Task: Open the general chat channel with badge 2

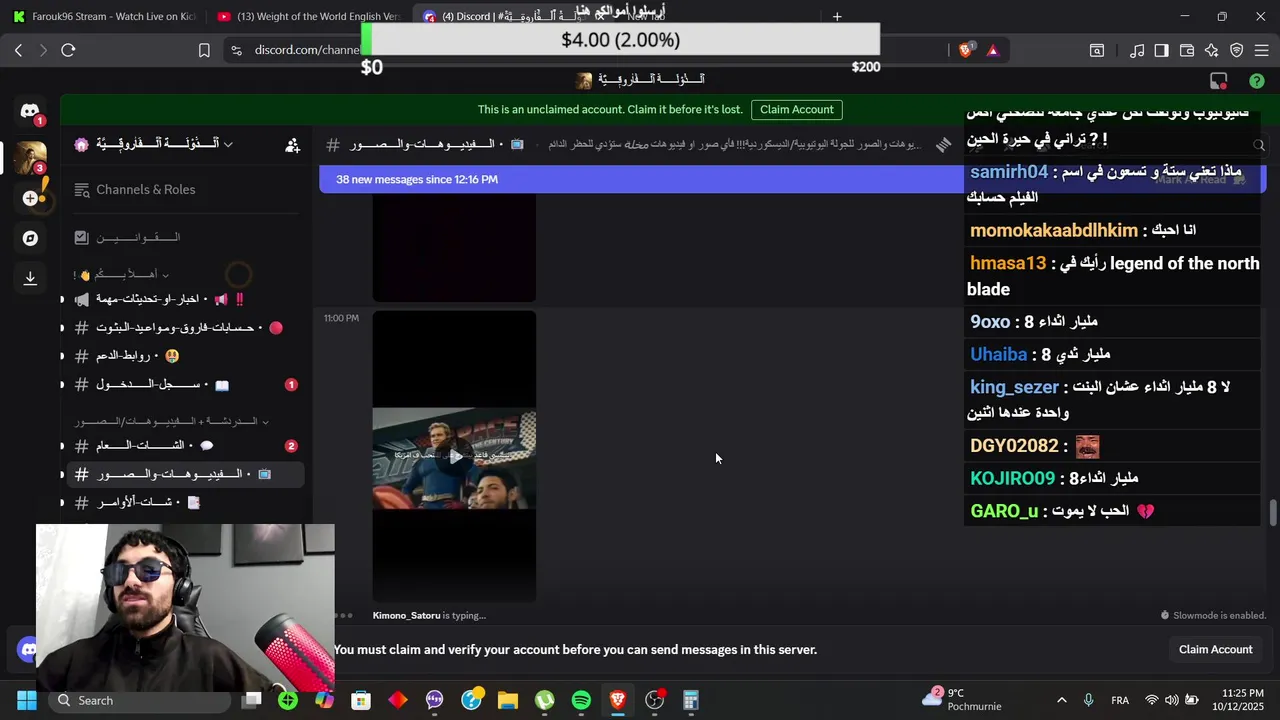Action: 185,445
